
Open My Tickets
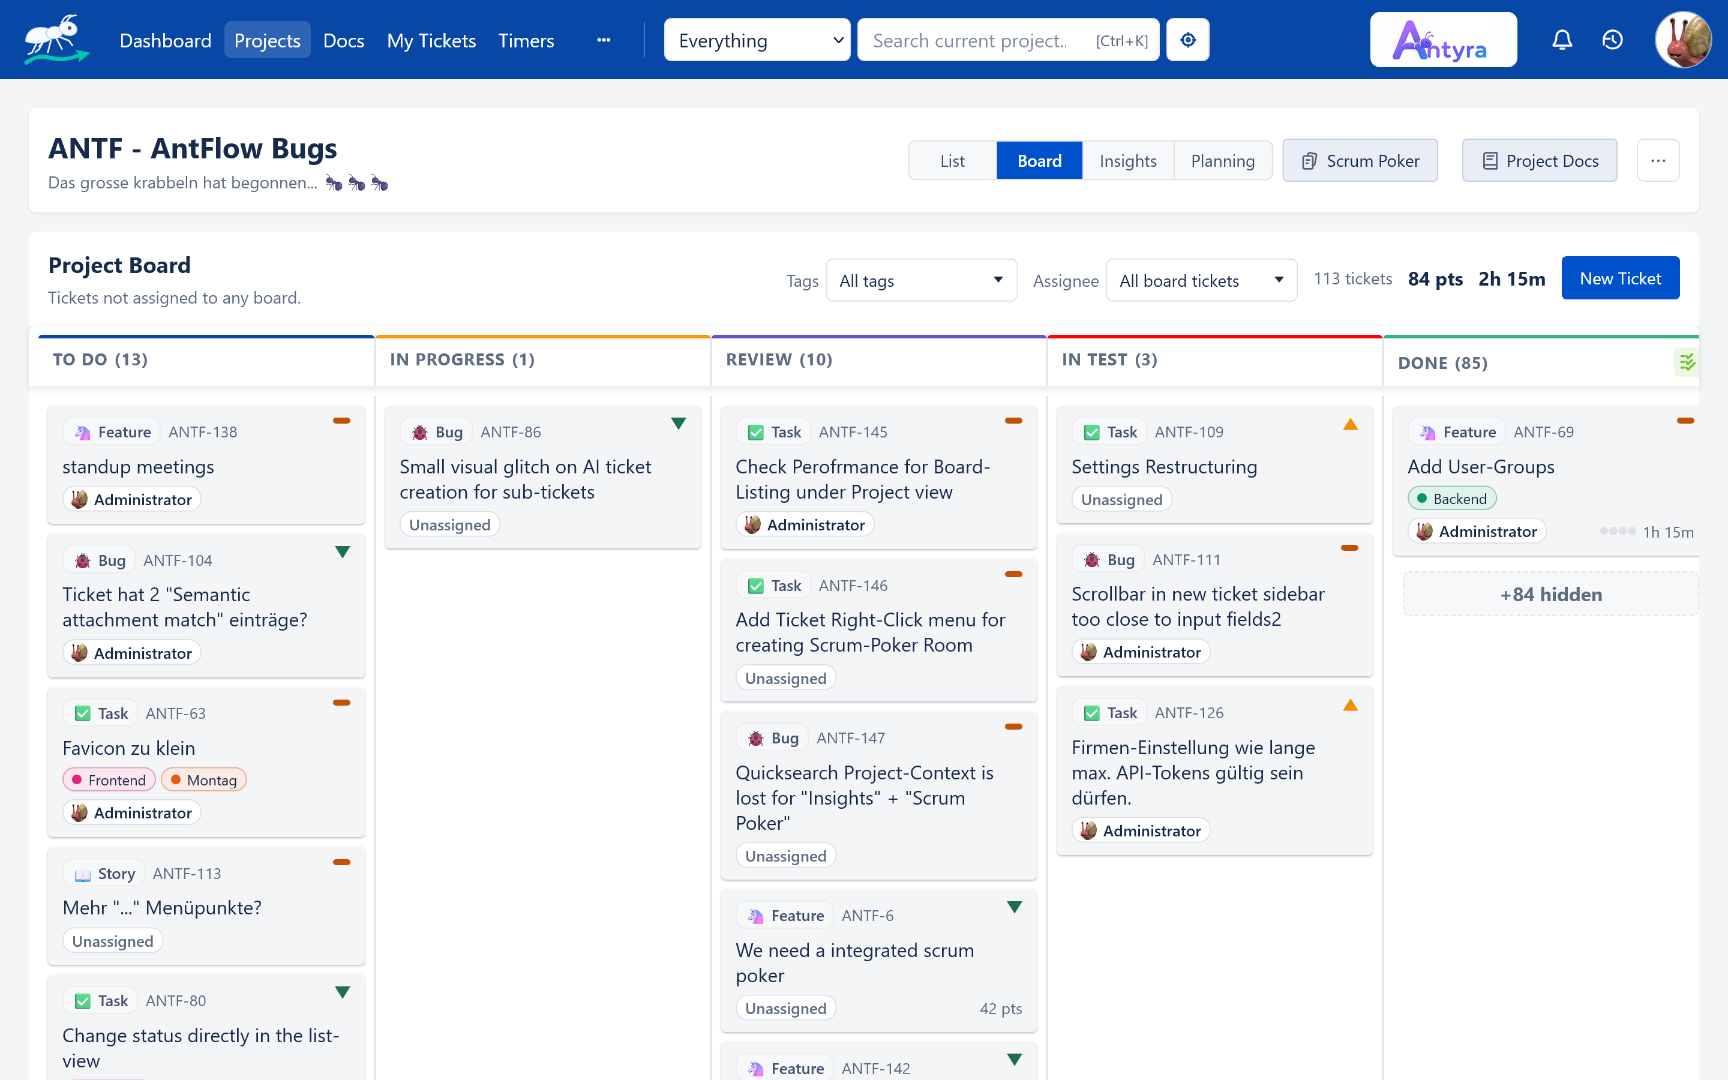(x=431, y=41)
